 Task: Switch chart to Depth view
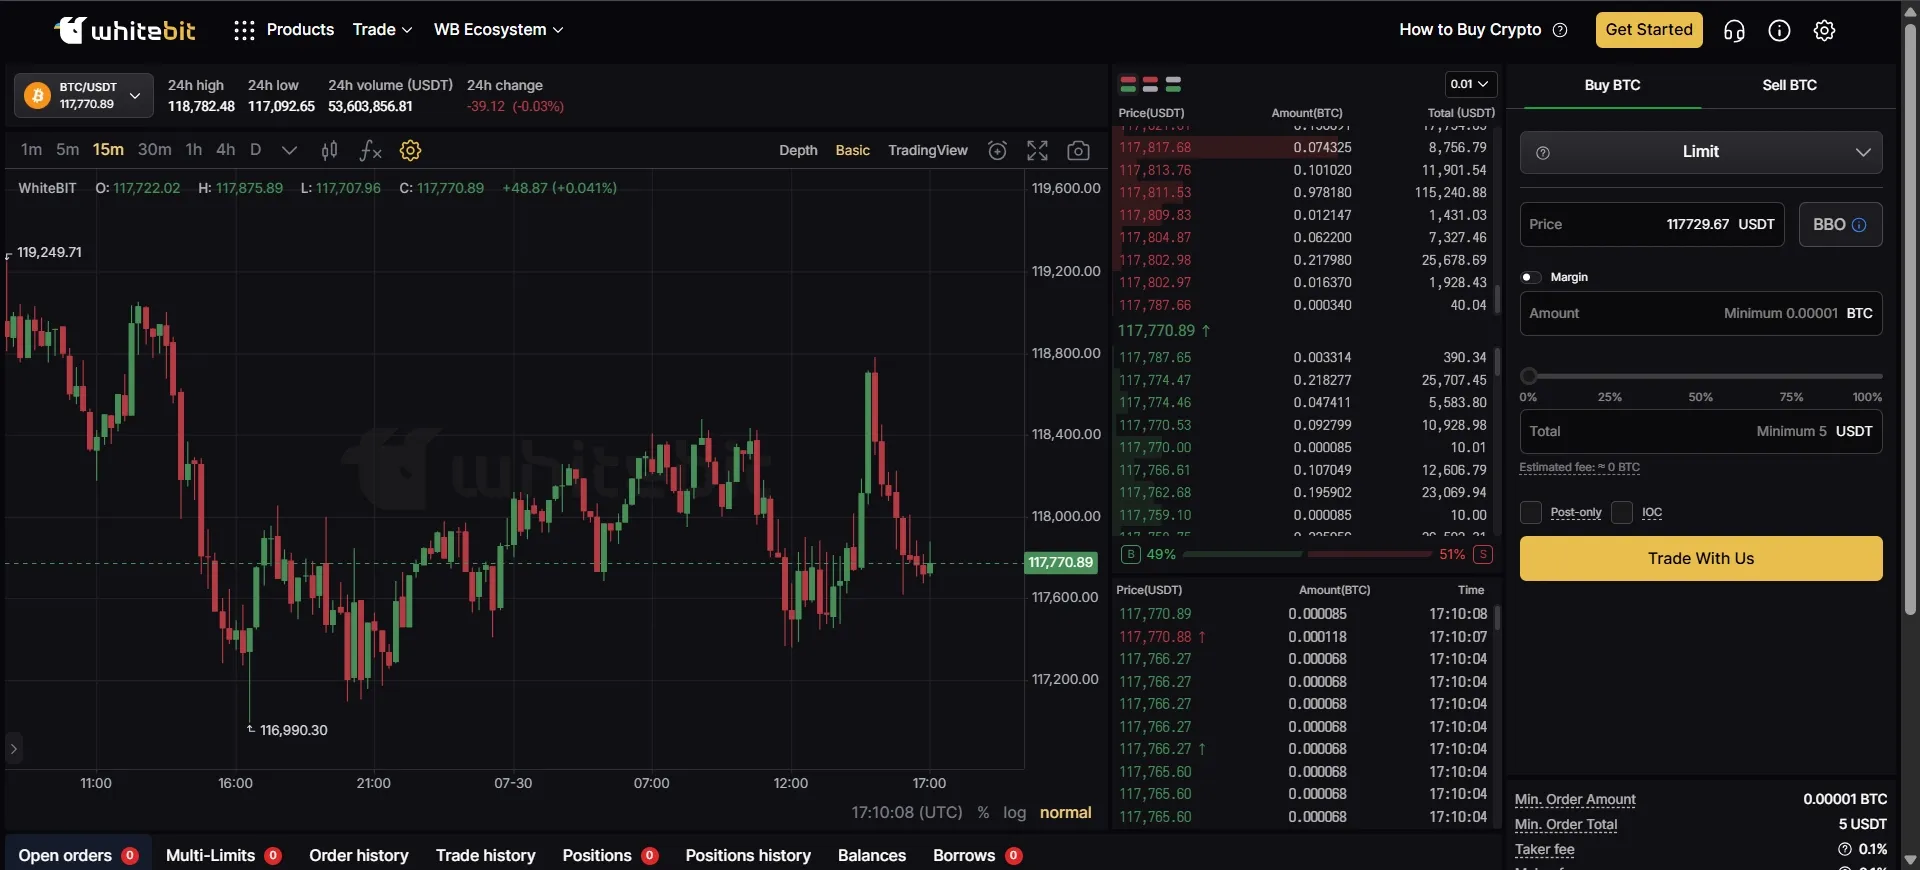pos(798,150)
